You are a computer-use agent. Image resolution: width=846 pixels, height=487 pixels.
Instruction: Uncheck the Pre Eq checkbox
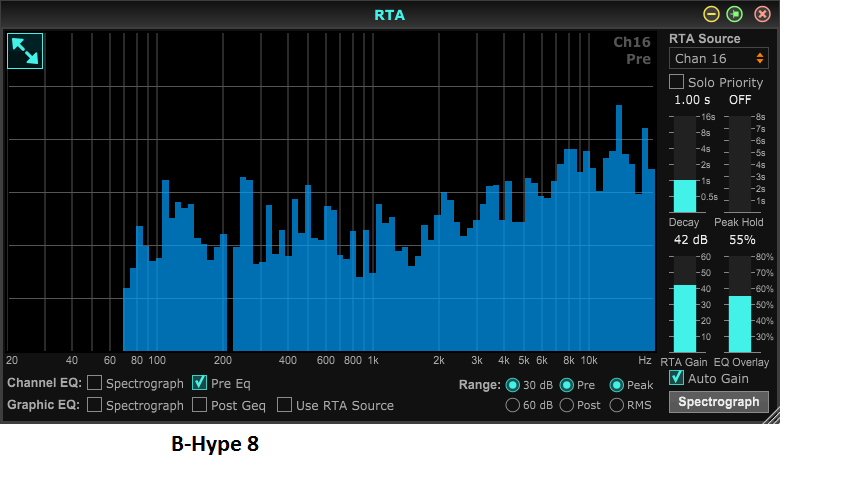200,383
